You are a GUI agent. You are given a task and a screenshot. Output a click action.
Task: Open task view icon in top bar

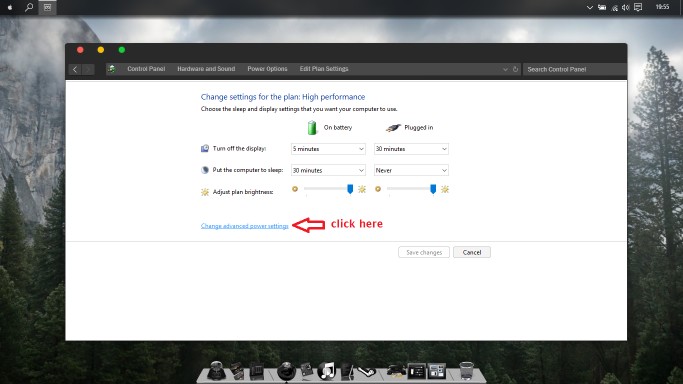coord(47,7)
